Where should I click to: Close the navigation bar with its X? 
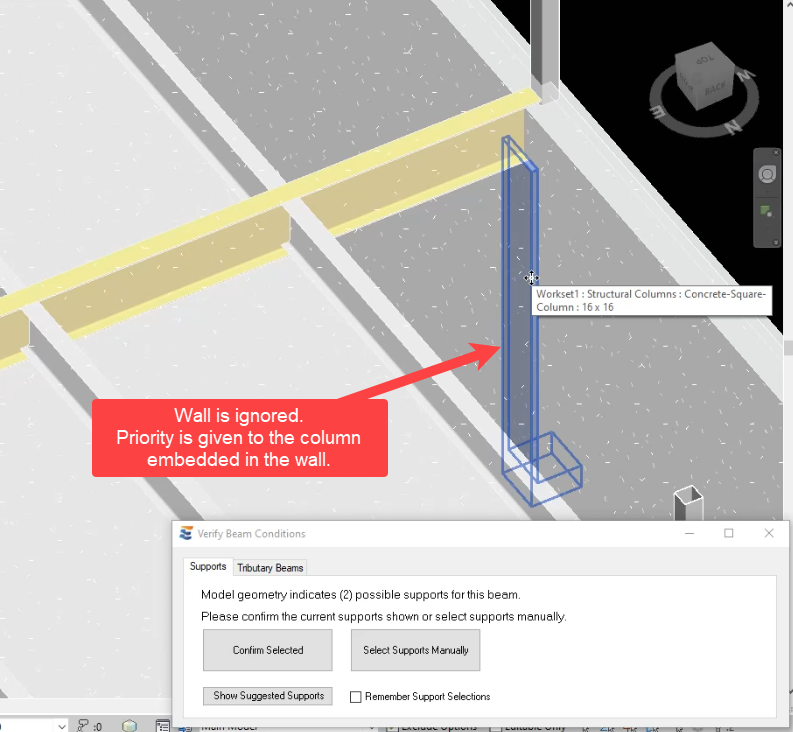click(x=775, y=153)
